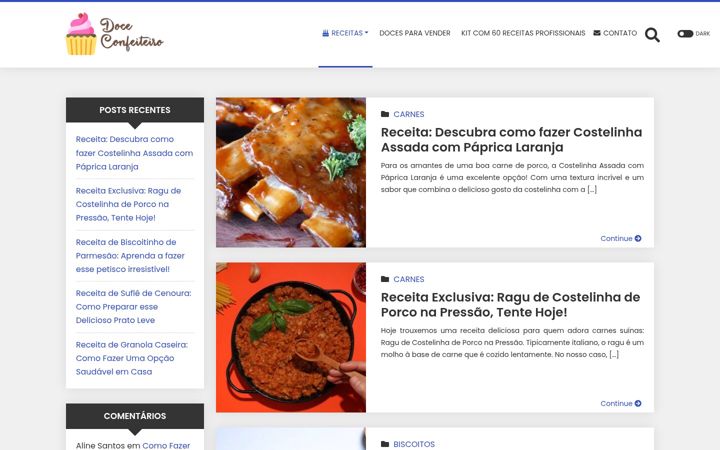Open article title Costelinha Assada com Páprica Laranja

click(511, 140)
